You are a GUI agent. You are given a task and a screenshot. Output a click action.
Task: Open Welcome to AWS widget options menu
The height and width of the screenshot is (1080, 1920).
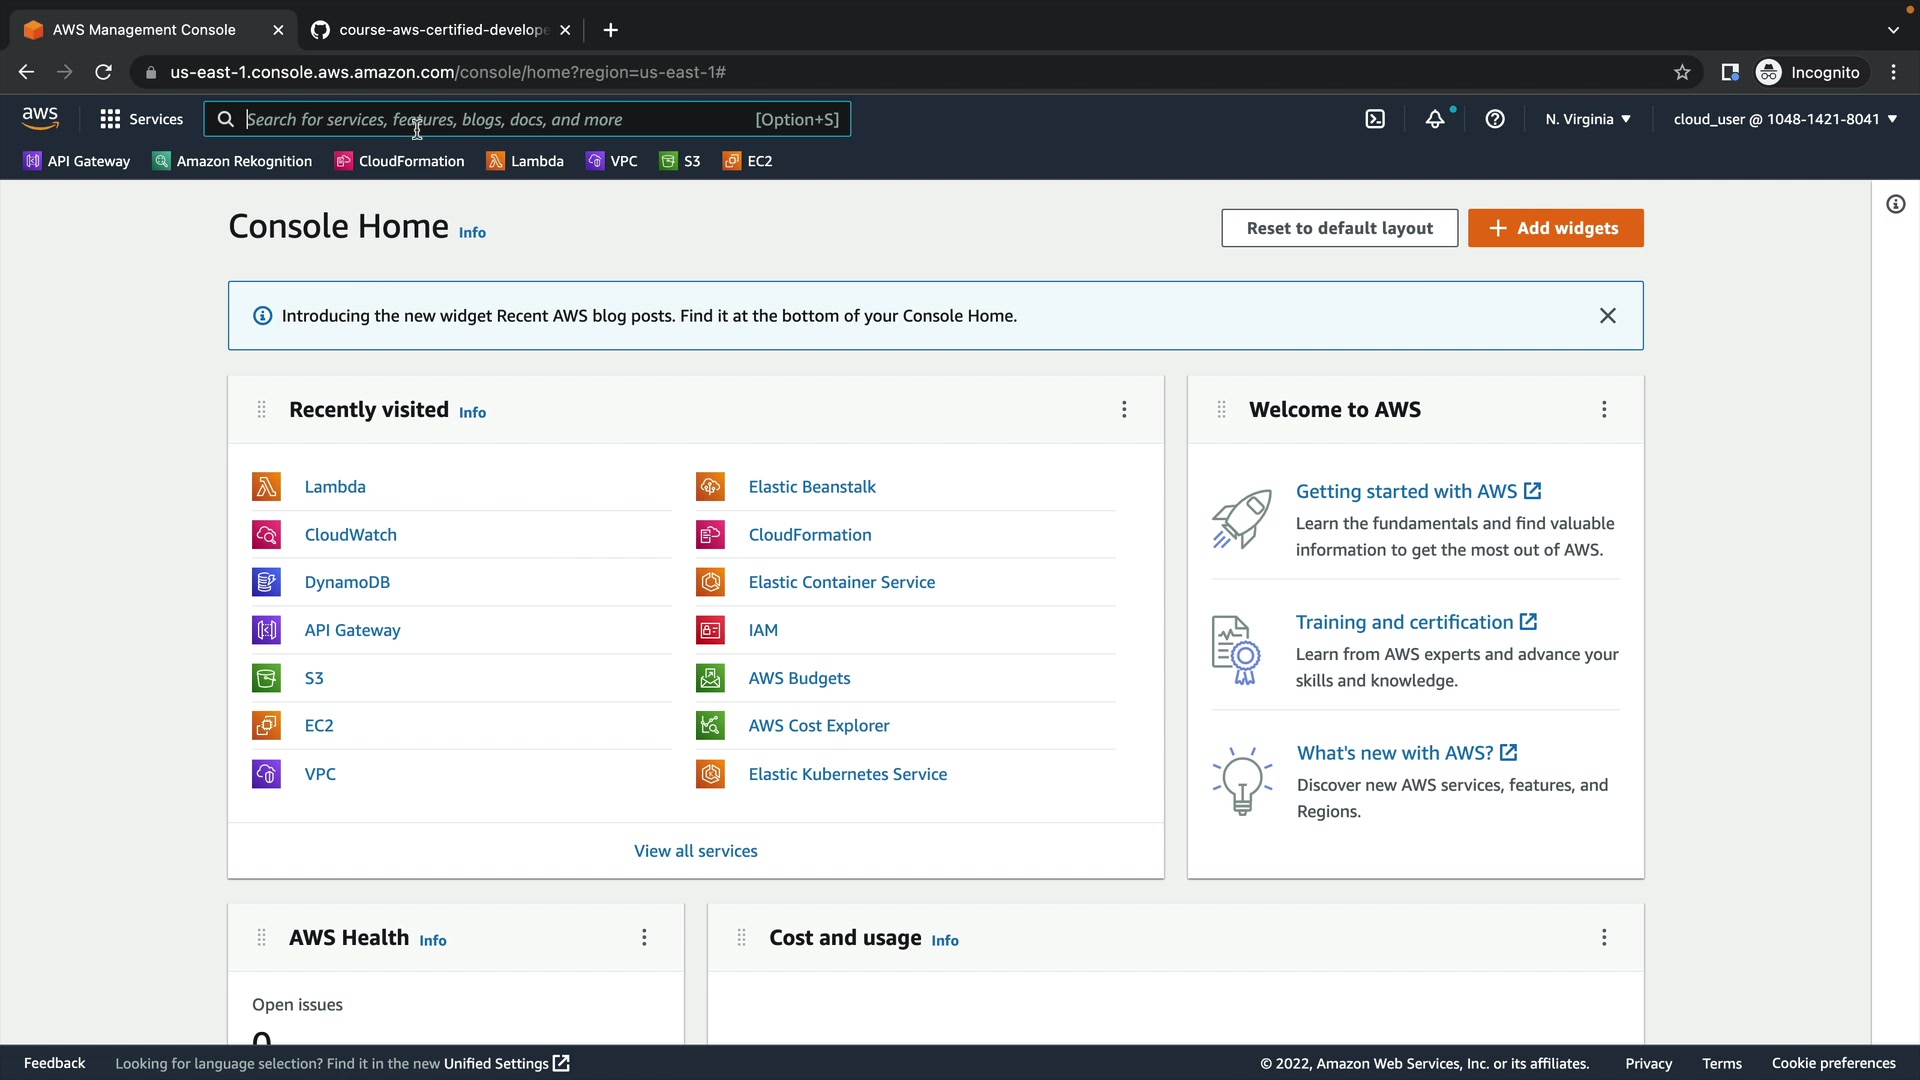coord(1604,409)
